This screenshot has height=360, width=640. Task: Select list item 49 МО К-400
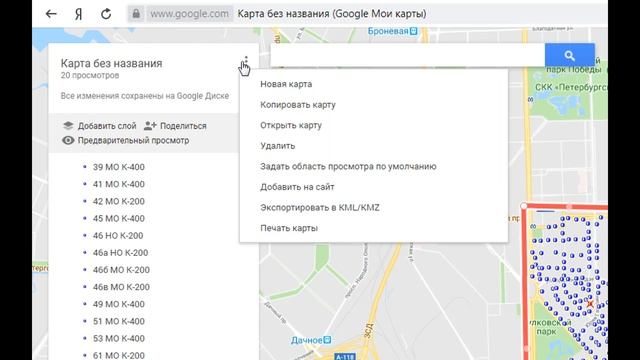point(119,304)
